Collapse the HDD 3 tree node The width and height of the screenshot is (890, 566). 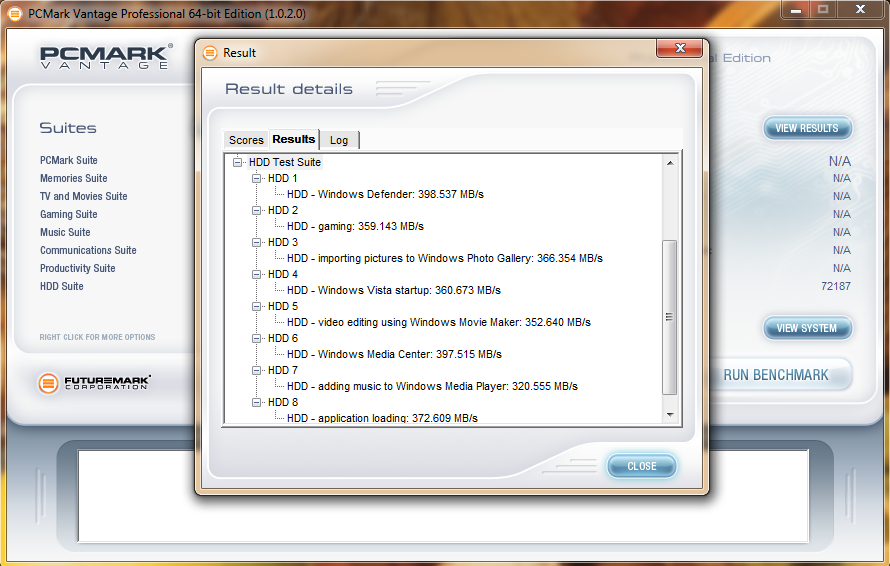coord(257,242)
